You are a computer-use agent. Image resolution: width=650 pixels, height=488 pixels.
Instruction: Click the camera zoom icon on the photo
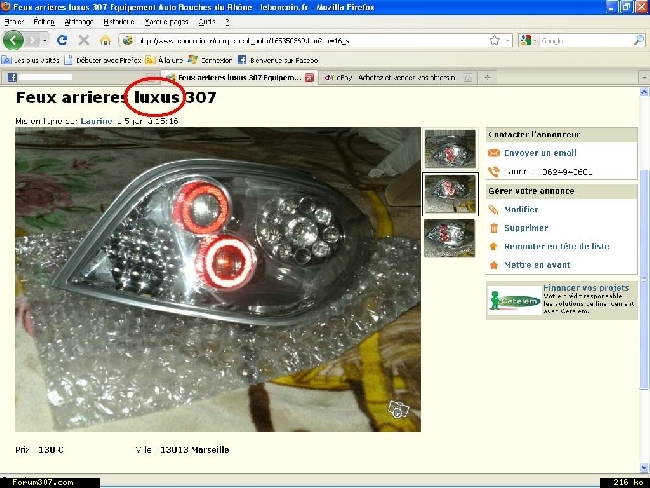click(398, 409)
